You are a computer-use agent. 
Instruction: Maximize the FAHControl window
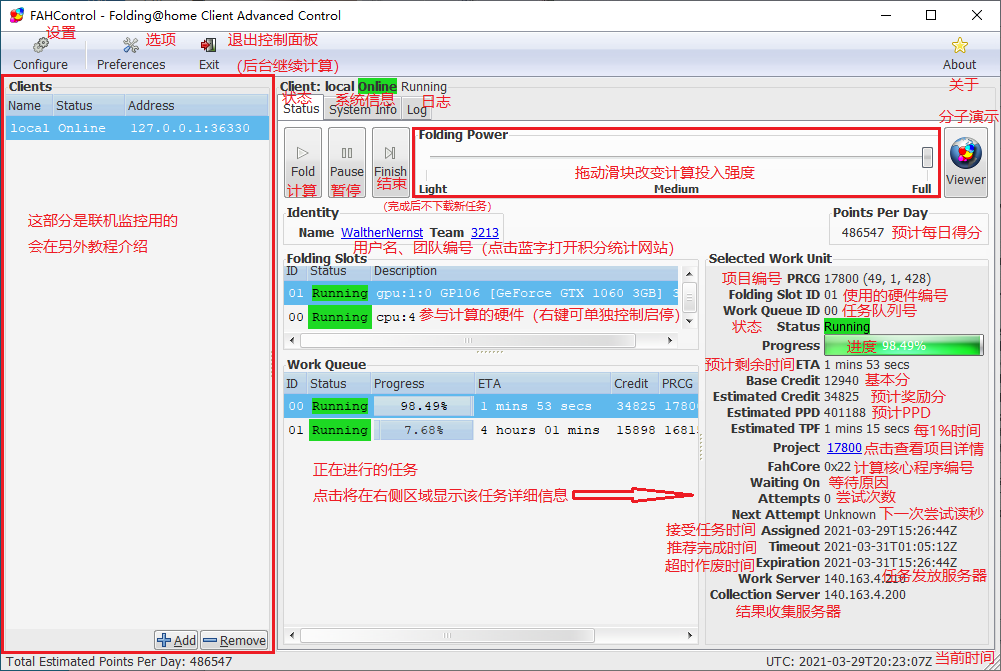pyautogui.click(x=931, y=15)
